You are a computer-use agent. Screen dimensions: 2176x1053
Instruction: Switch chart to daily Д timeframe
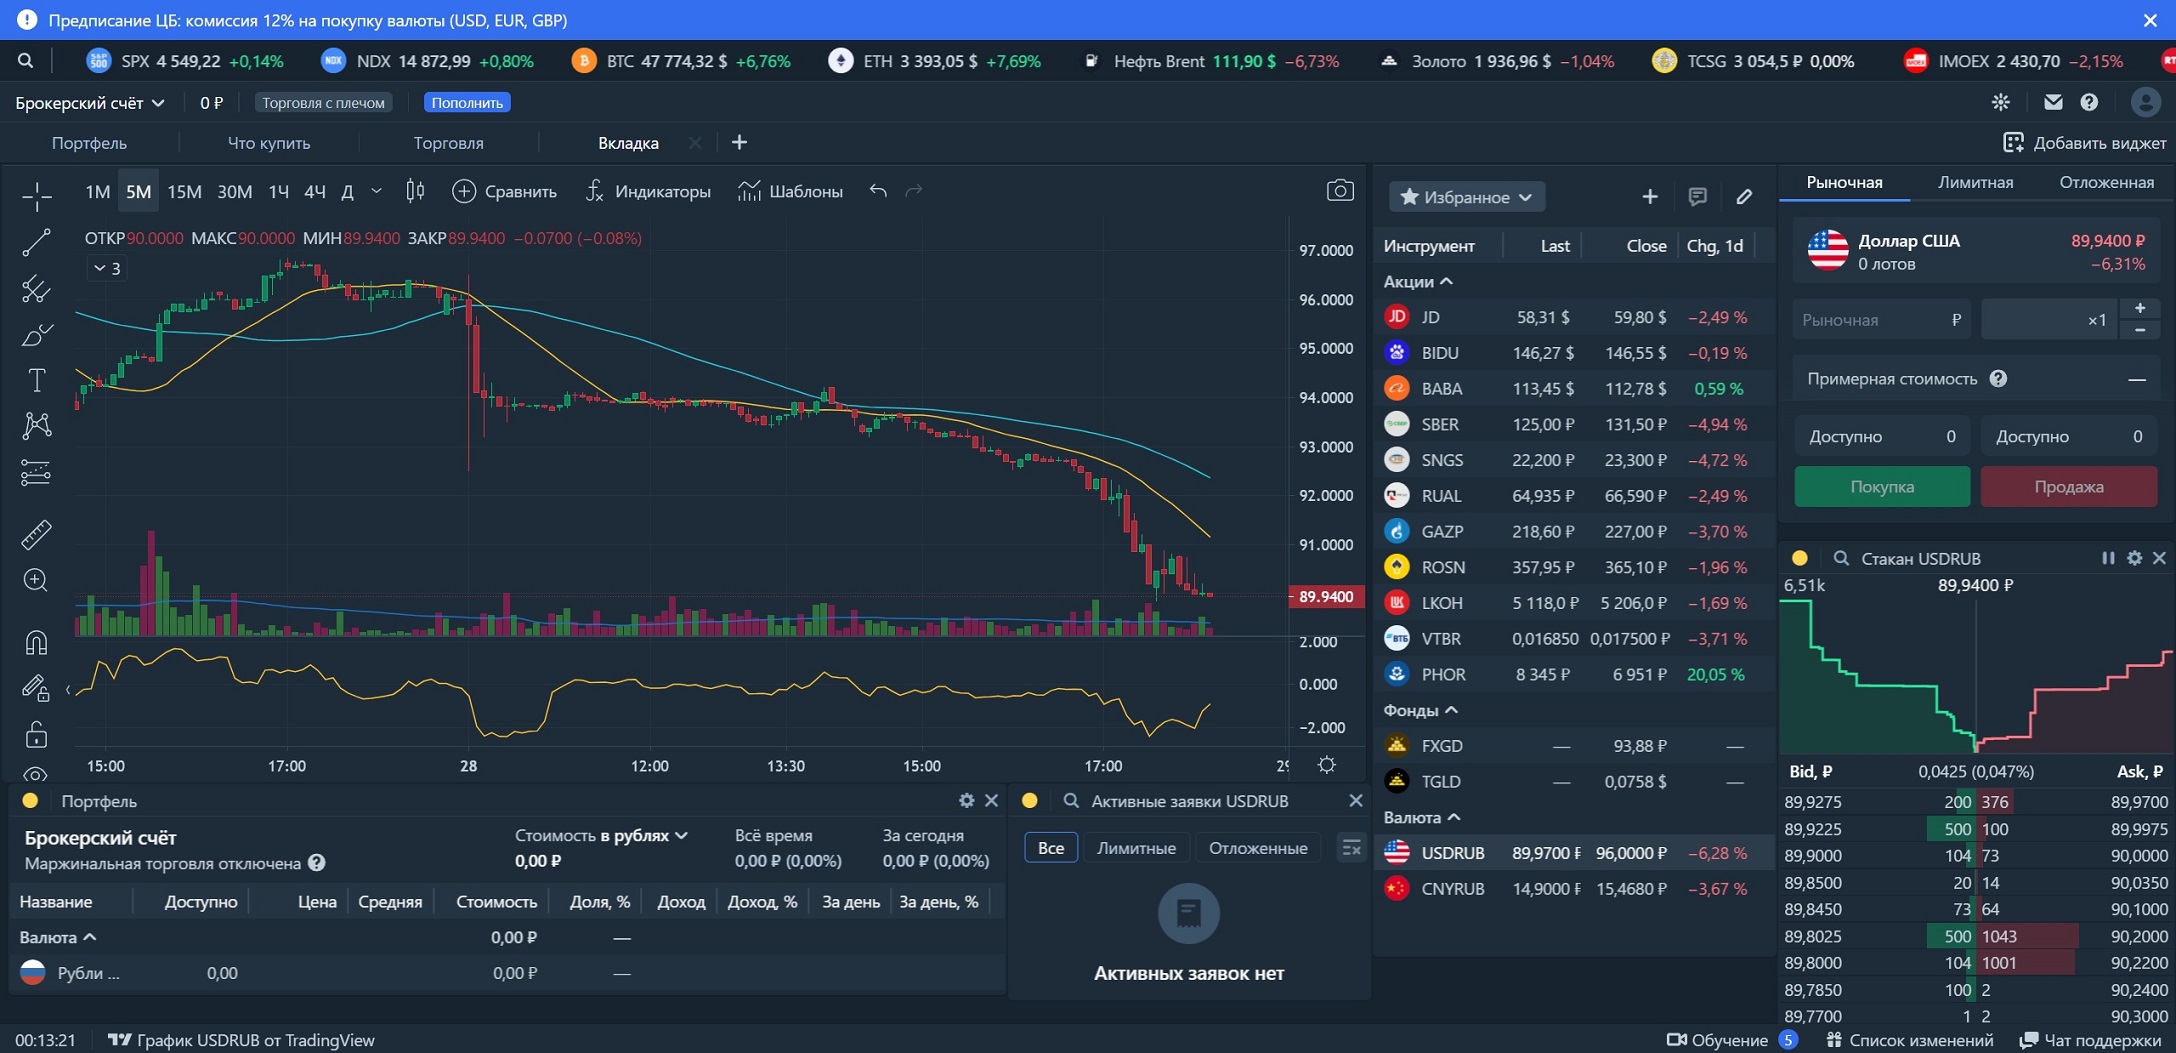tap(347, 191)
